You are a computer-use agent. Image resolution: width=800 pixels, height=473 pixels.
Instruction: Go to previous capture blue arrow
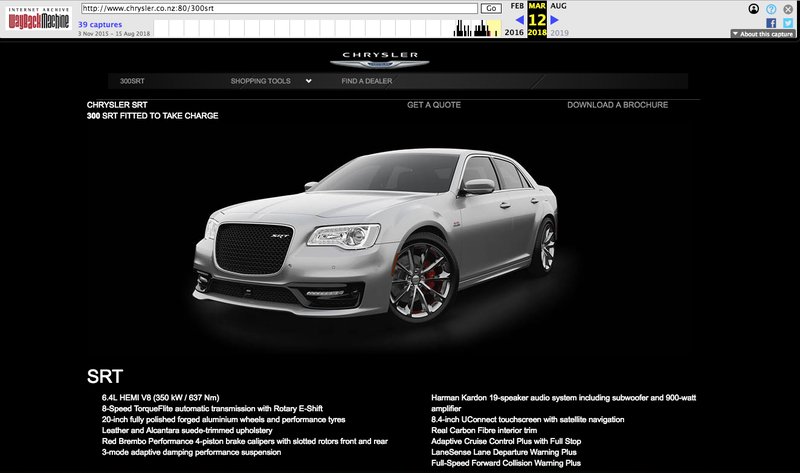(x=519, y=20)
